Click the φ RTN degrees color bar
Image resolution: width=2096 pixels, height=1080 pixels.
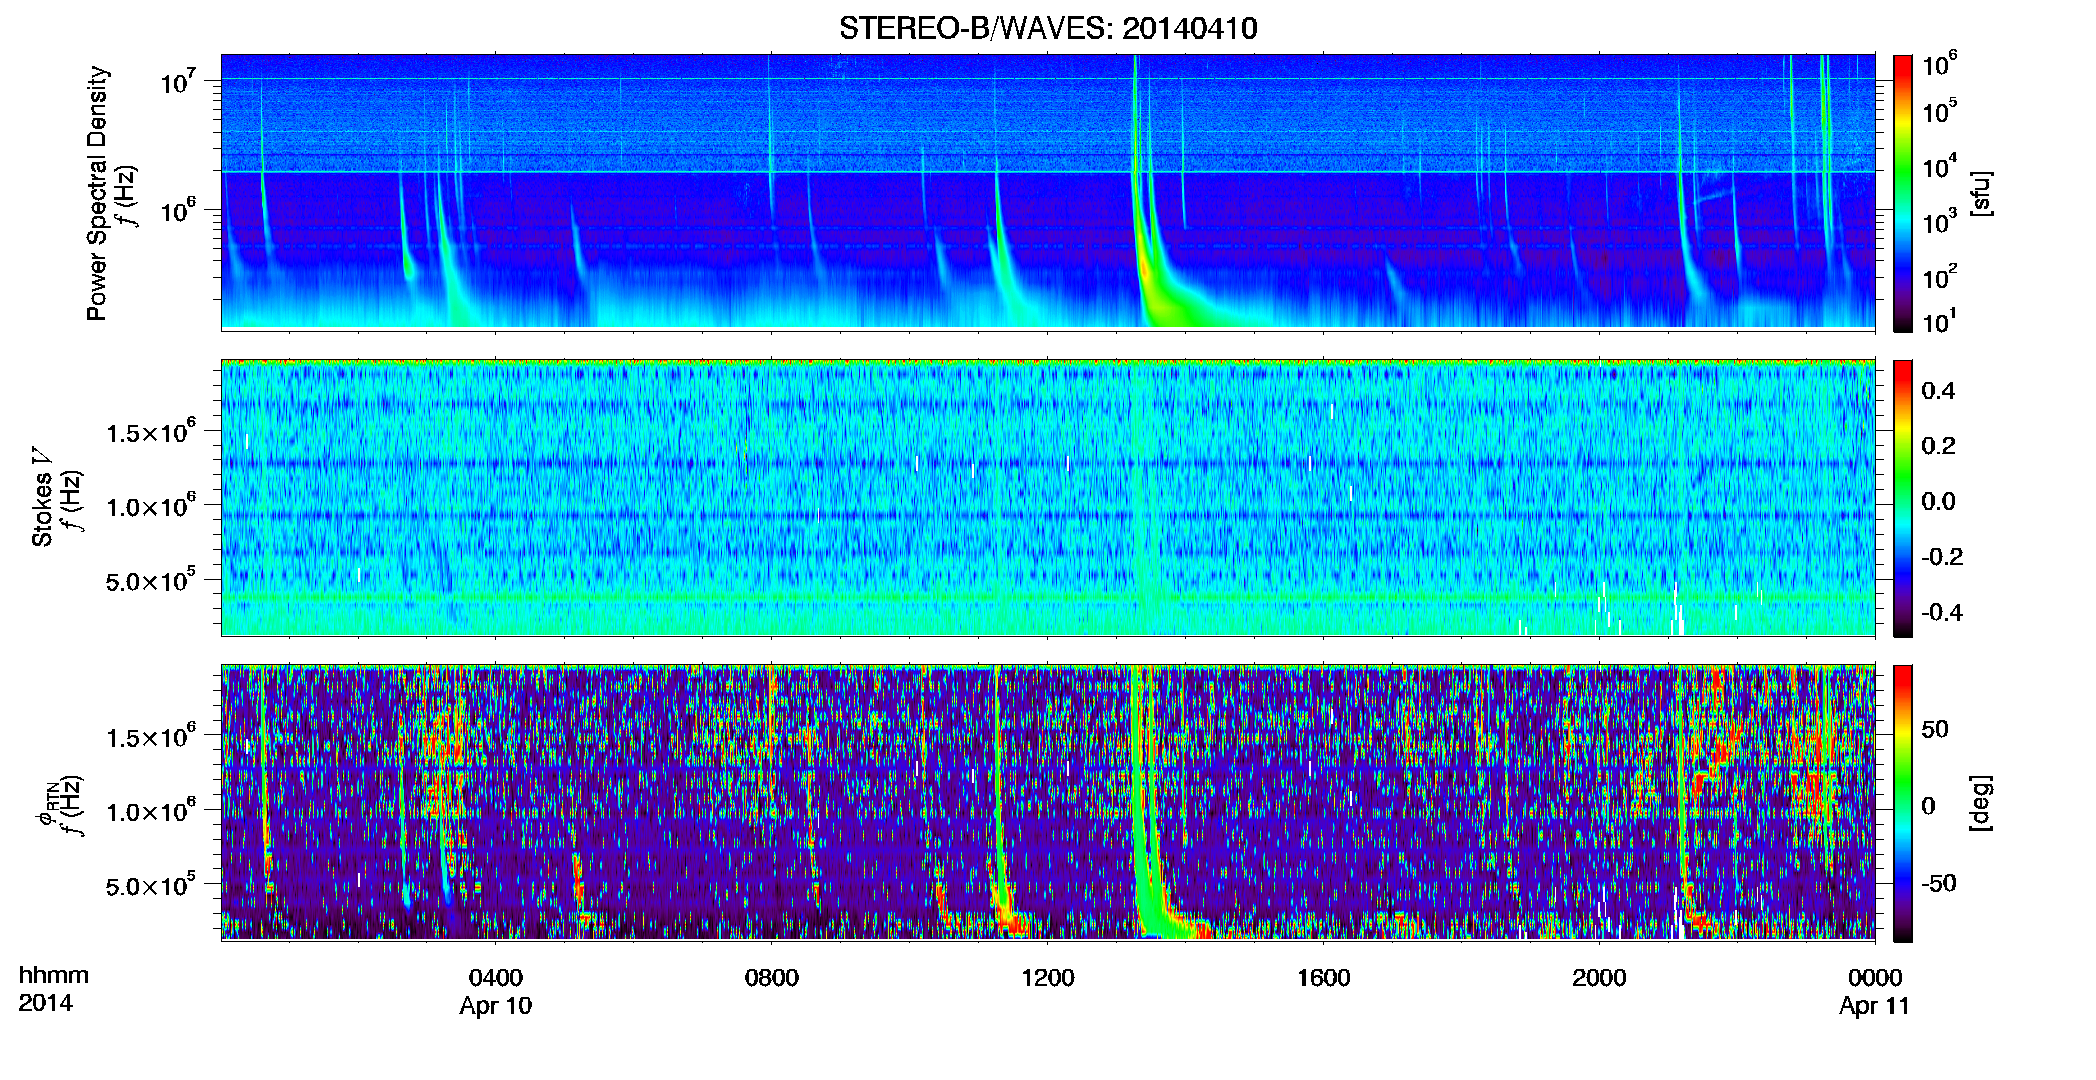1903,803
